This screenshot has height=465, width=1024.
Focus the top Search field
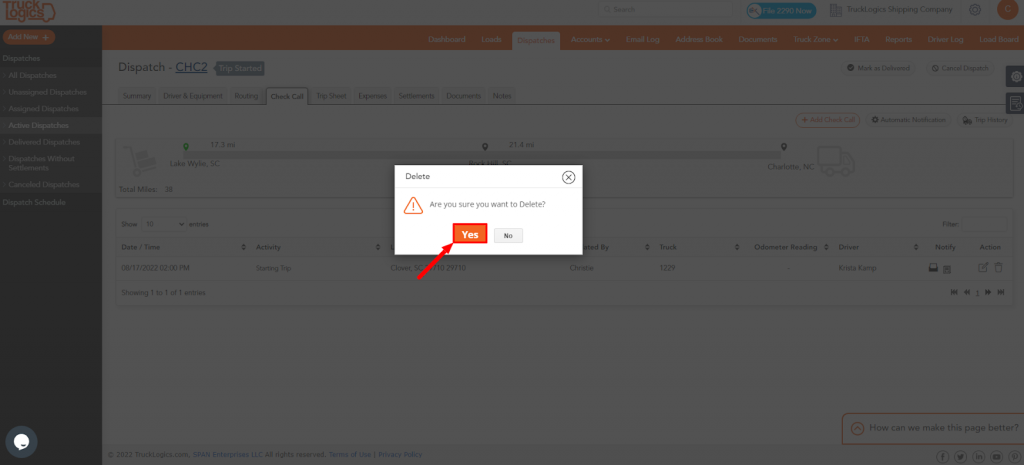tap(665, 10)
